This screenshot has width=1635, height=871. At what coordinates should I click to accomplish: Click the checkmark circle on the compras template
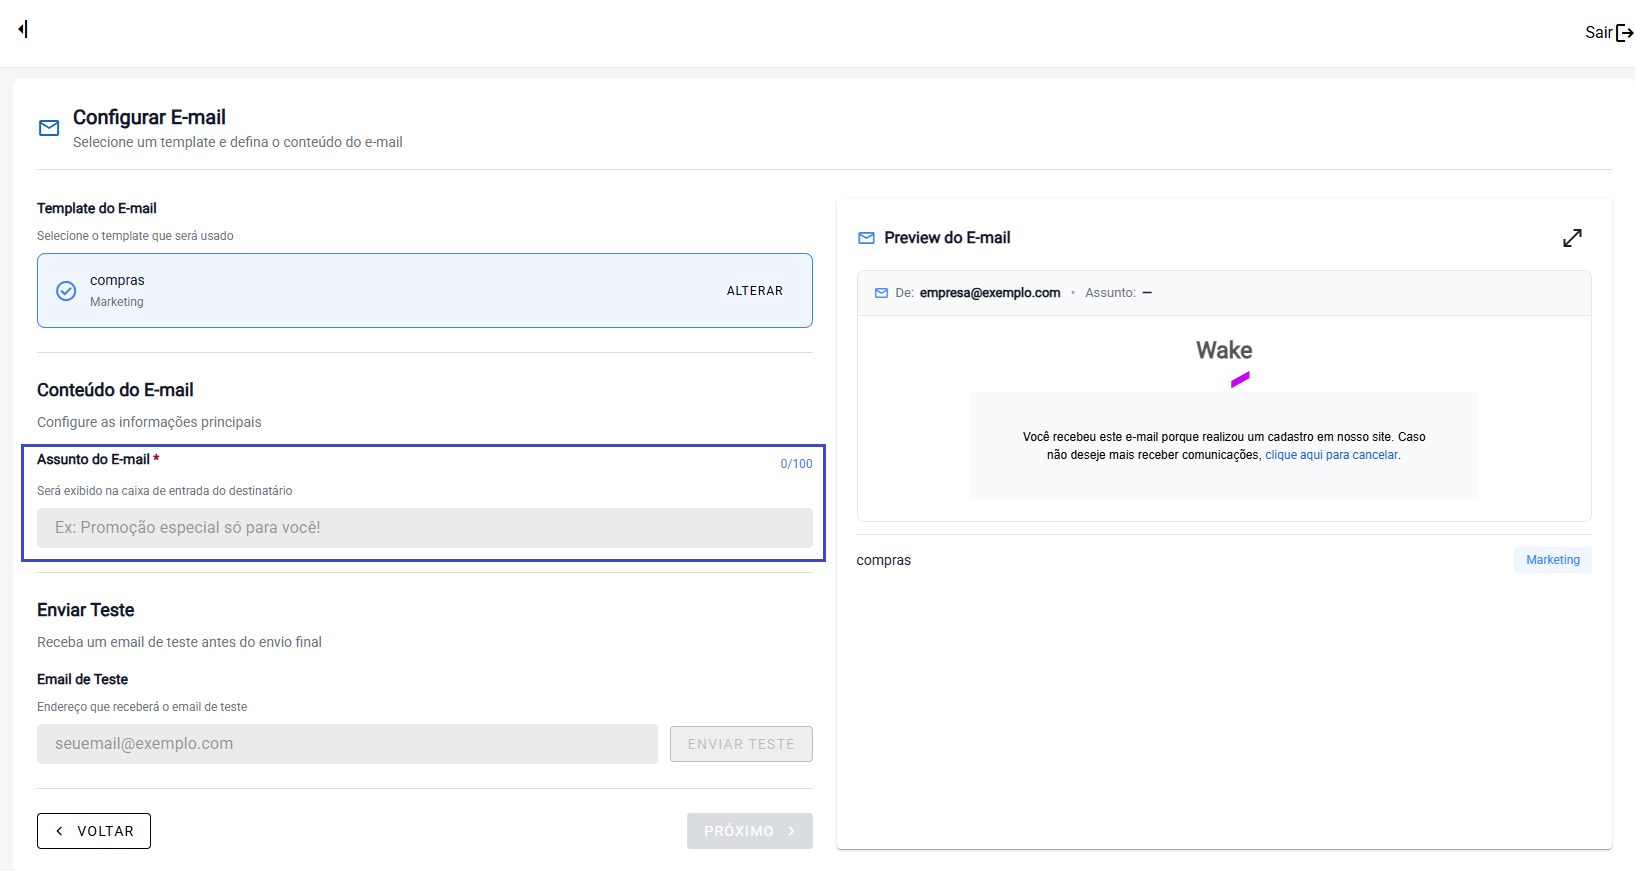[66, 291]
